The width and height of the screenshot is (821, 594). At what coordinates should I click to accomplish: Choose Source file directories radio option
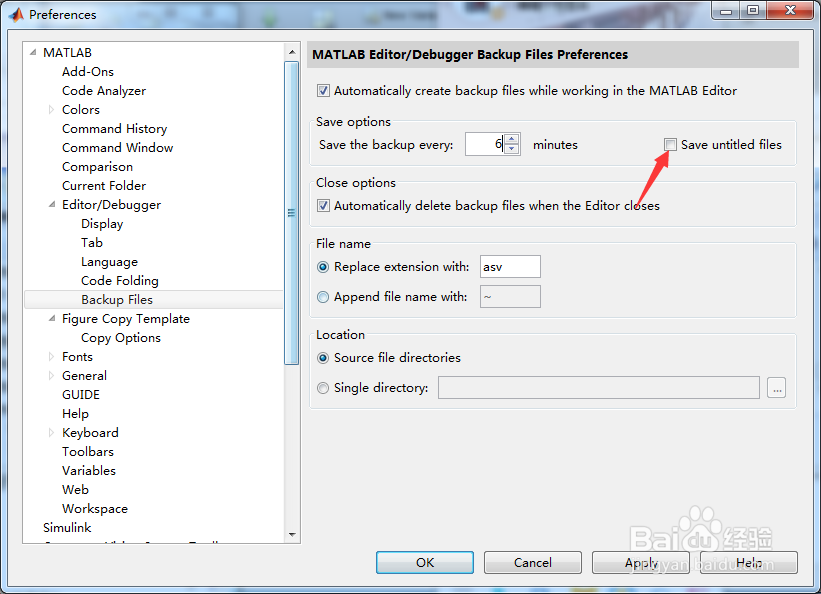pyautogui.click(x=323, y=358)
